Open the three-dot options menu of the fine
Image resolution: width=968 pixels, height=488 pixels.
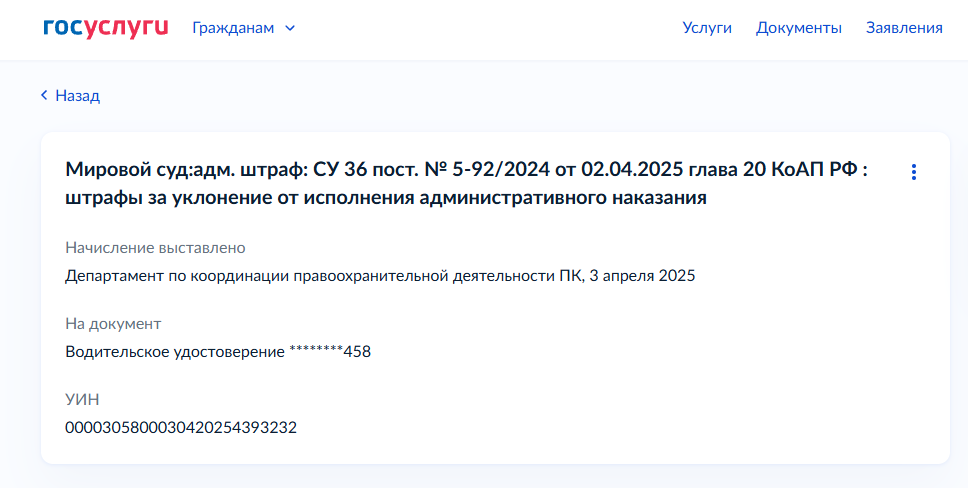tap(914, 172)
